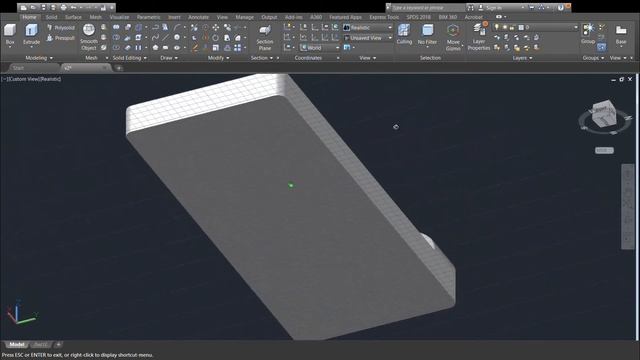Switch to the Model layout tab
The image size is (640, 360).
tap(17, 344)
